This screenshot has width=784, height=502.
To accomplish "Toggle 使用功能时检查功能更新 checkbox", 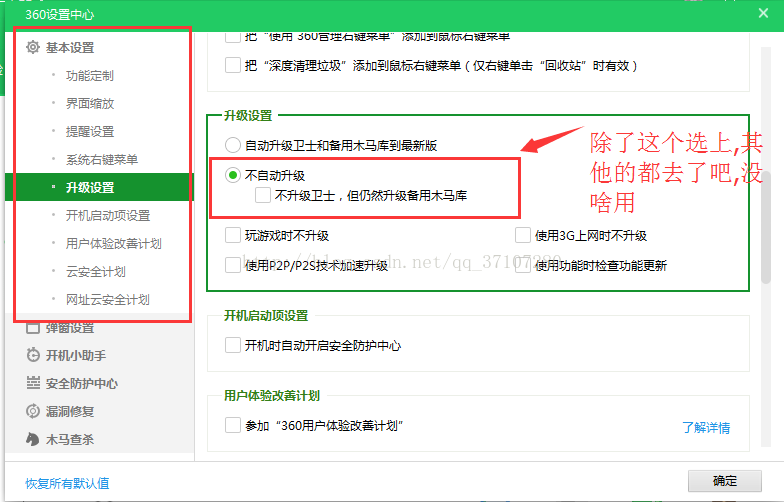I will click(x=522, y=265).
